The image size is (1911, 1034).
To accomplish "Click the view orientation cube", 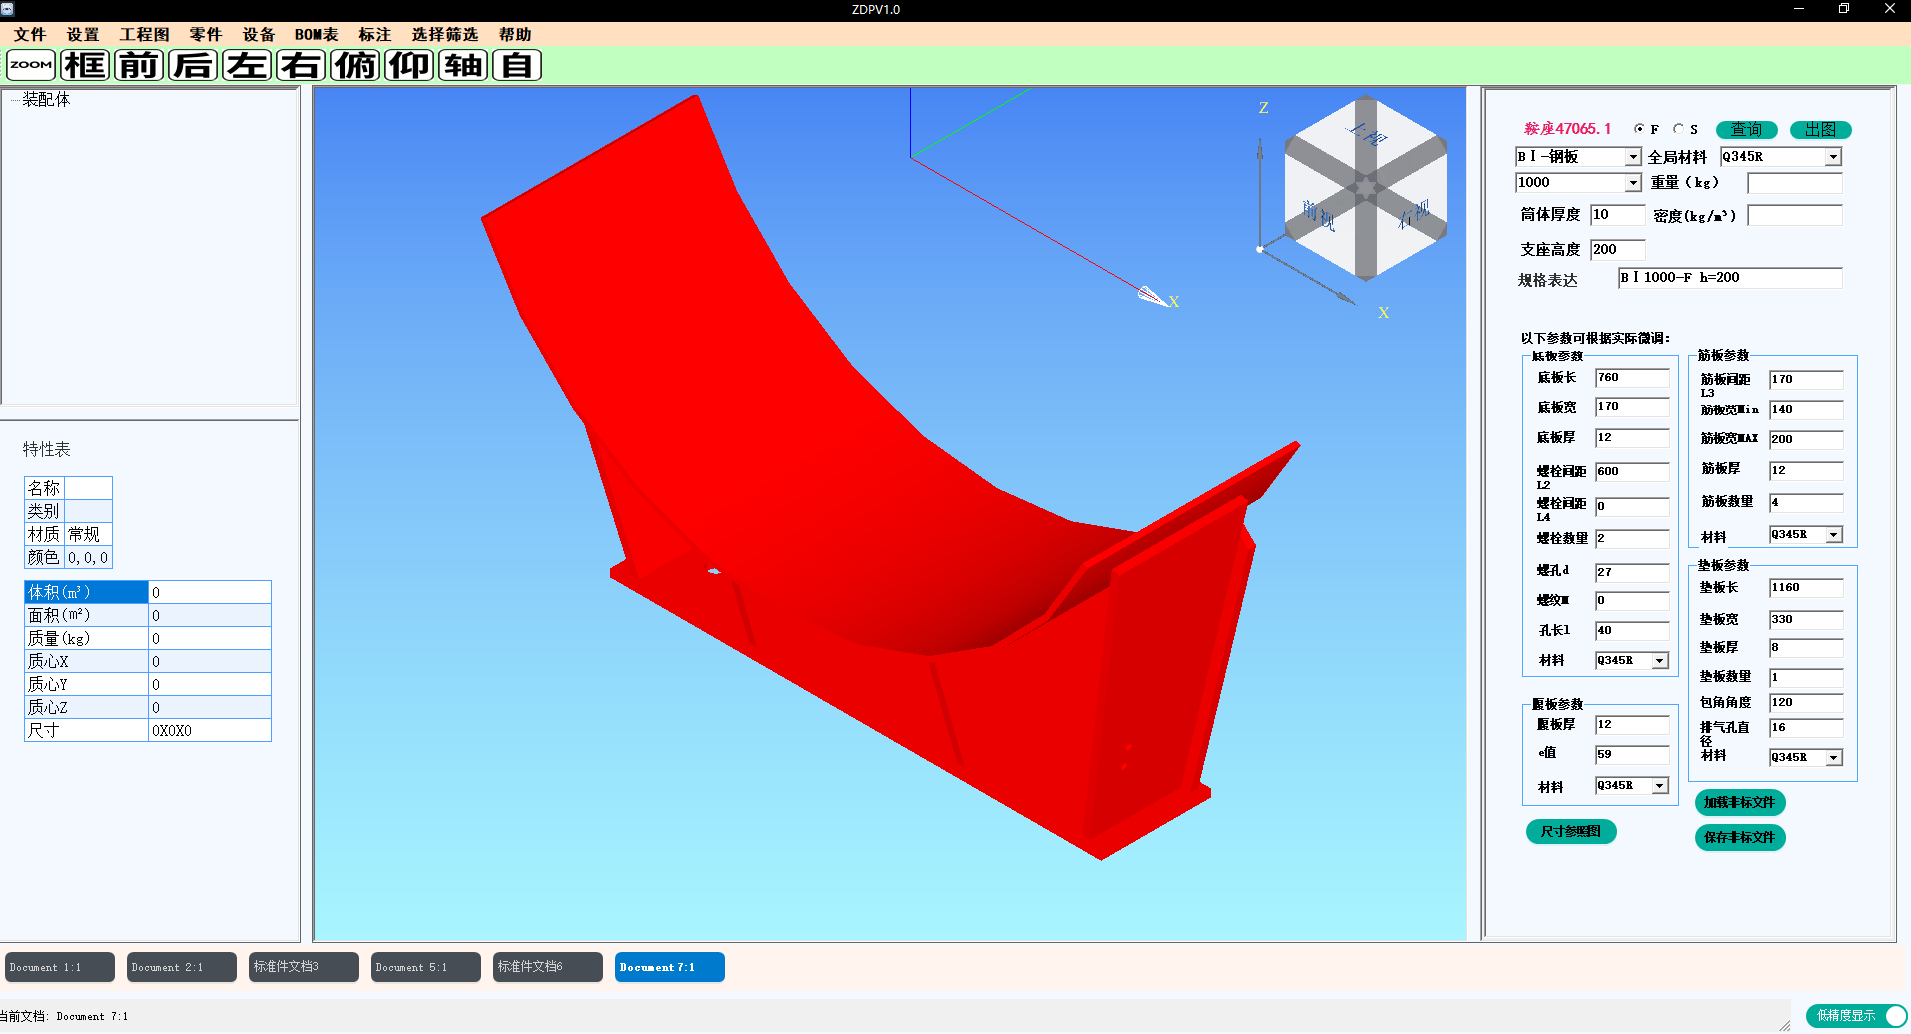I will pyautogui.click(x=1365, y=188).
